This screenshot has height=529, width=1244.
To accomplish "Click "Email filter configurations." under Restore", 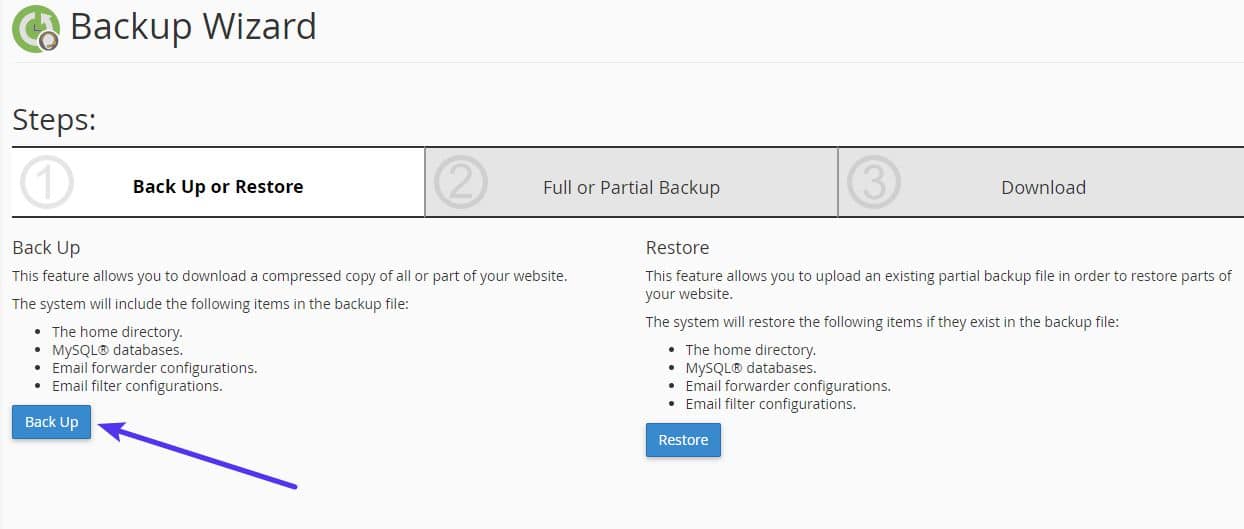I will 770,404.
